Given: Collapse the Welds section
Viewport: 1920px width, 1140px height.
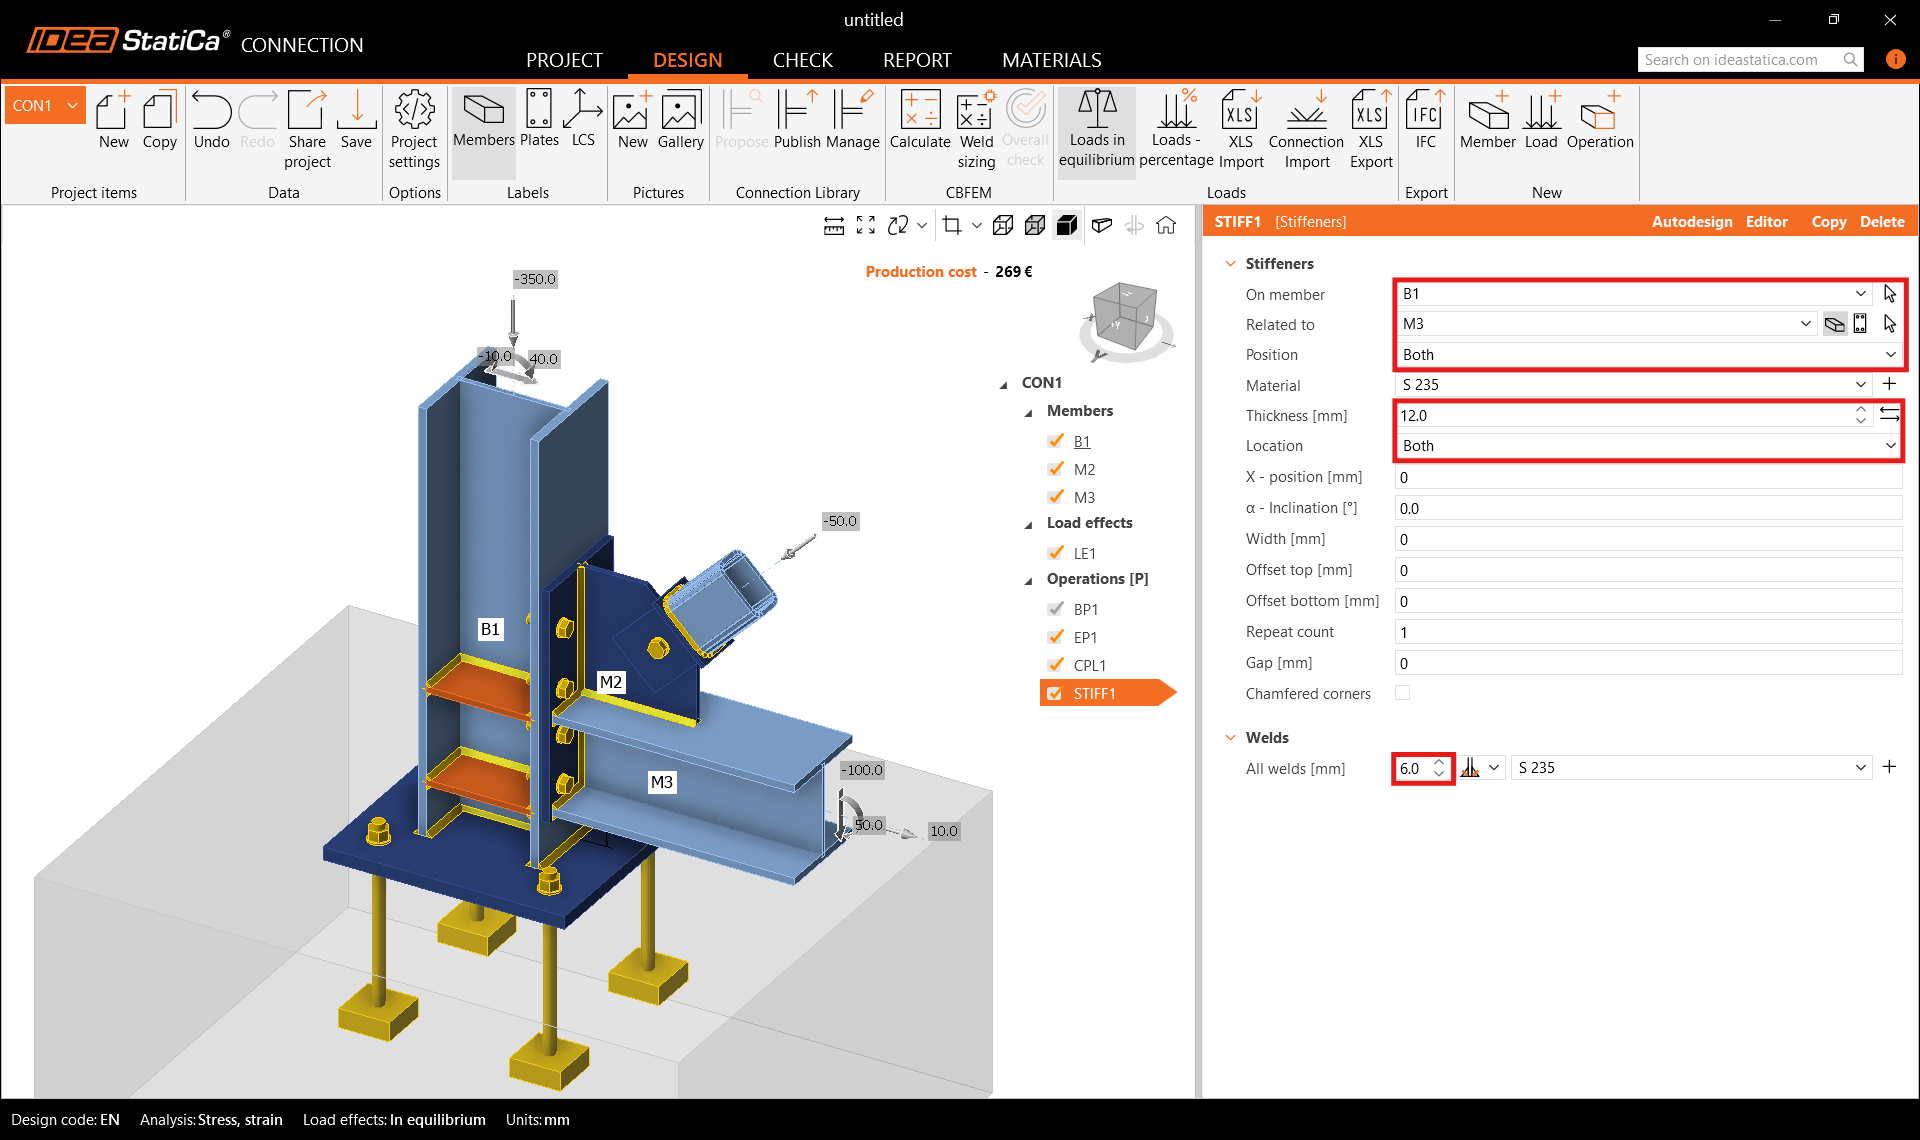Looking at the screenshot, I should 1231,738.
